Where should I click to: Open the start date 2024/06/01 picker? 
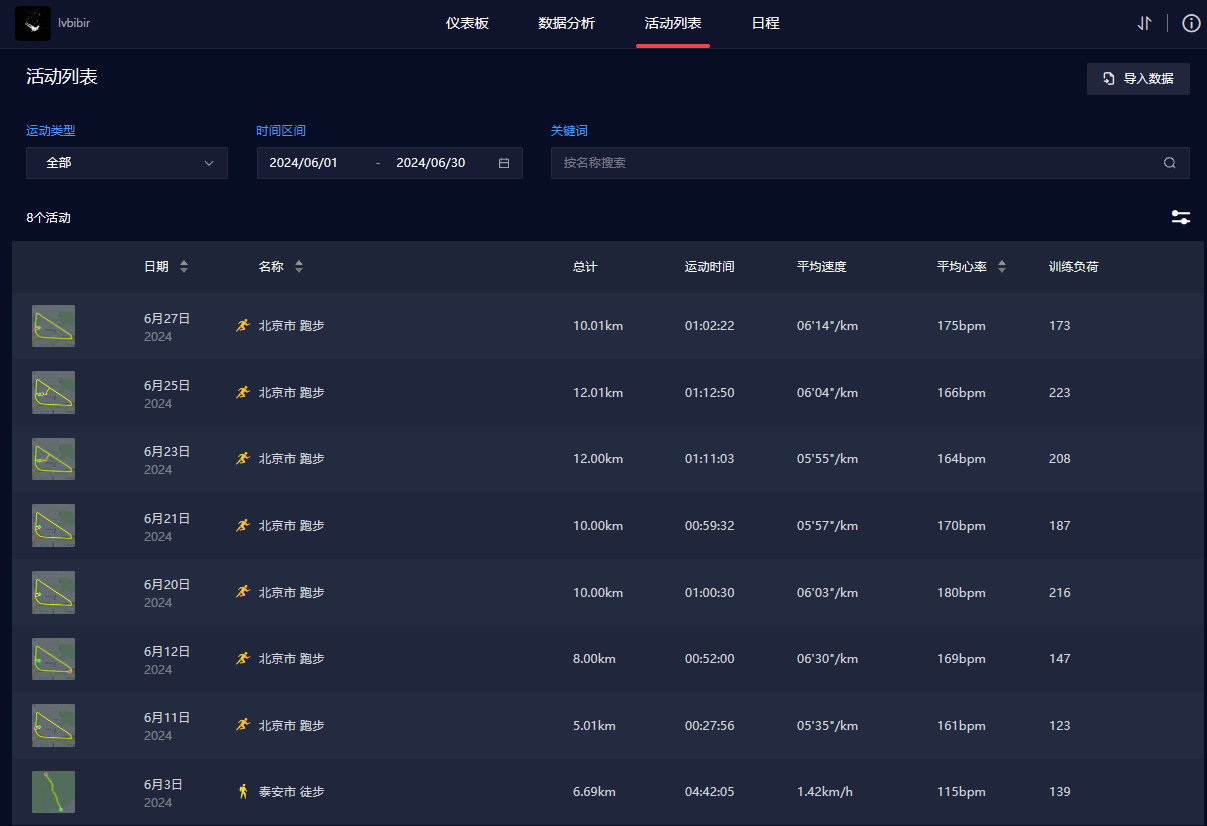pyautogui.click(x=304, y=163)
